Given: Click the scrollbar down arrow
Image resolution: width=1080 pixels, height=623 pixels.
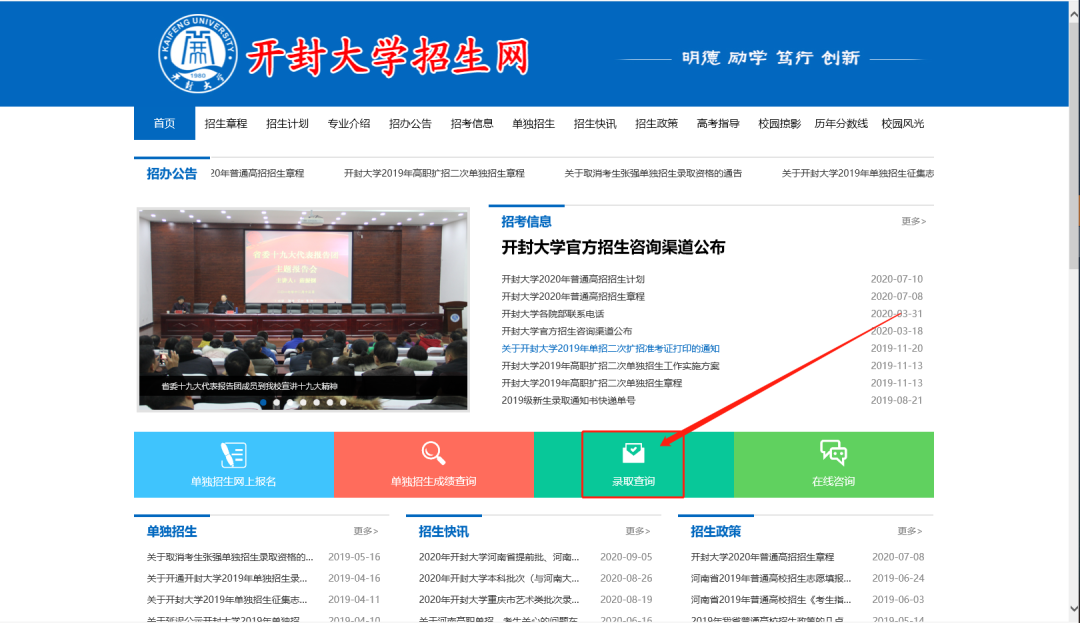Looking at the screenshot, I should click(x=1074, y=609).
